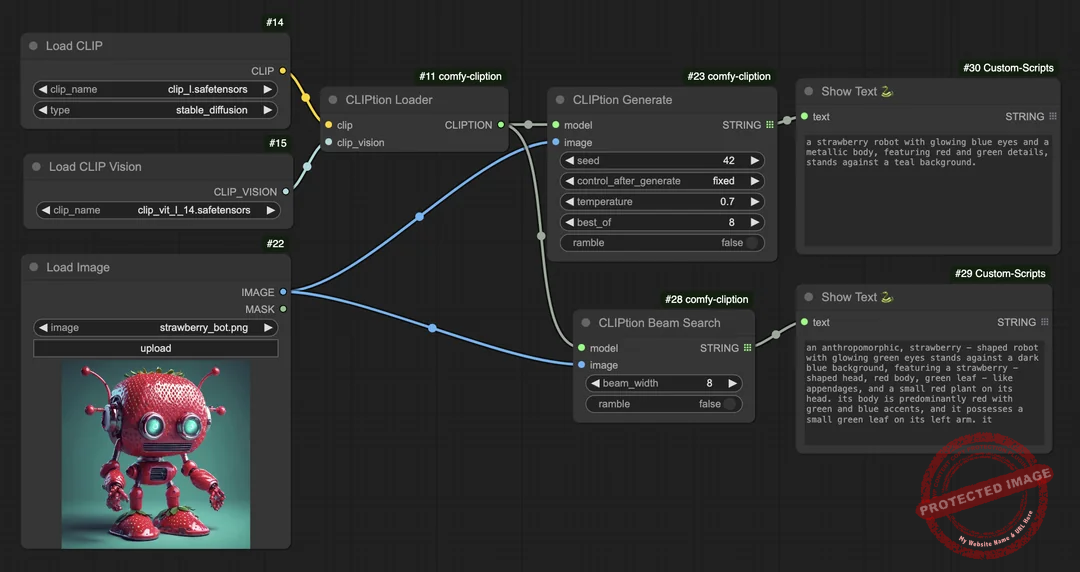Open control_after_generate fixed selector
This screenshot has width=1080, height=572.
(x=662, y=181)
